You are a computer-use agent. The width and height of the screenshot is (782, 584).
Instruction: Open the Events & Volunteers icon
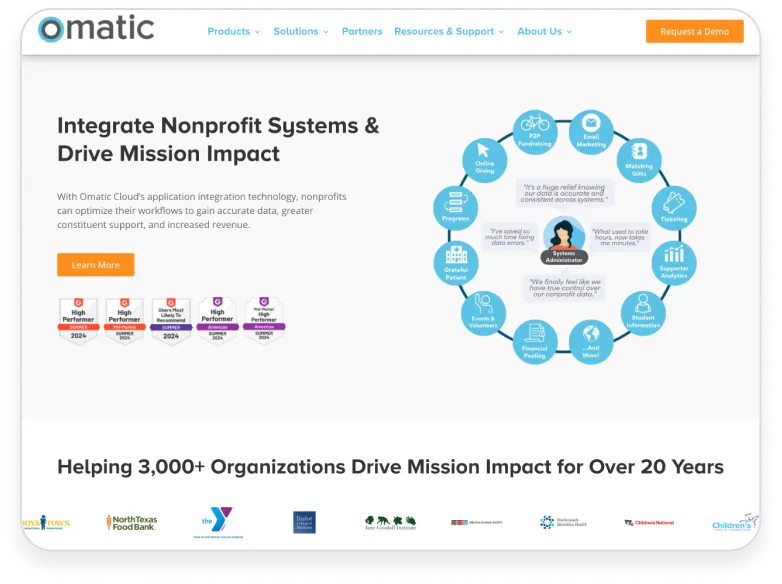[483, 313]
